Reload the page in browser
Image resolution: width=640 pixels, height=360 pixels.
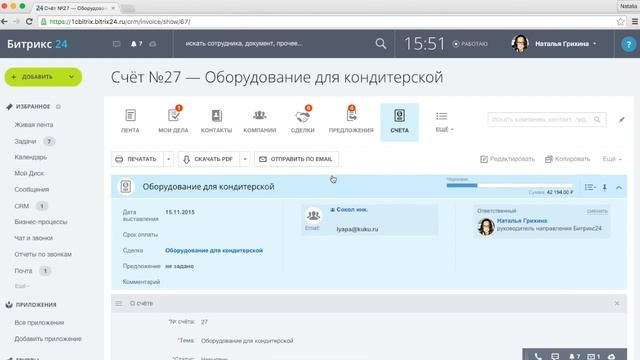29,21
